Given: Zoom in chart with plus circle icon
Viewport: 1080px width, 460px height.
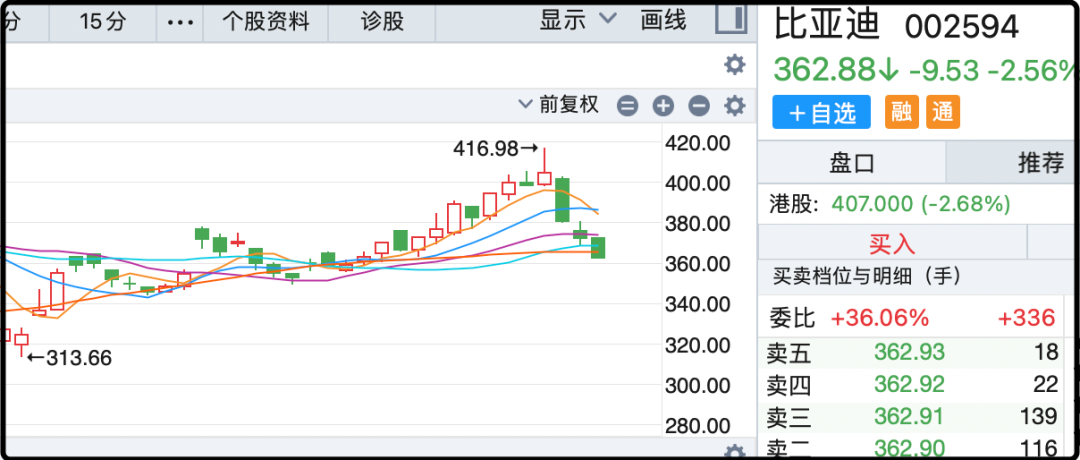Looking at the screenshot, I should pos(663,106).
